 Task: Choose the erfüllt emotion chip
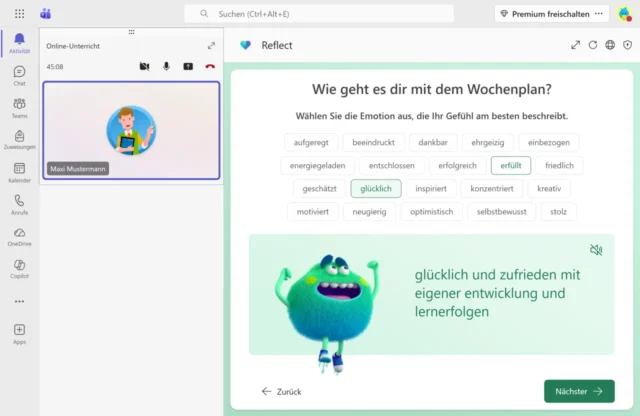click(511, 165)
